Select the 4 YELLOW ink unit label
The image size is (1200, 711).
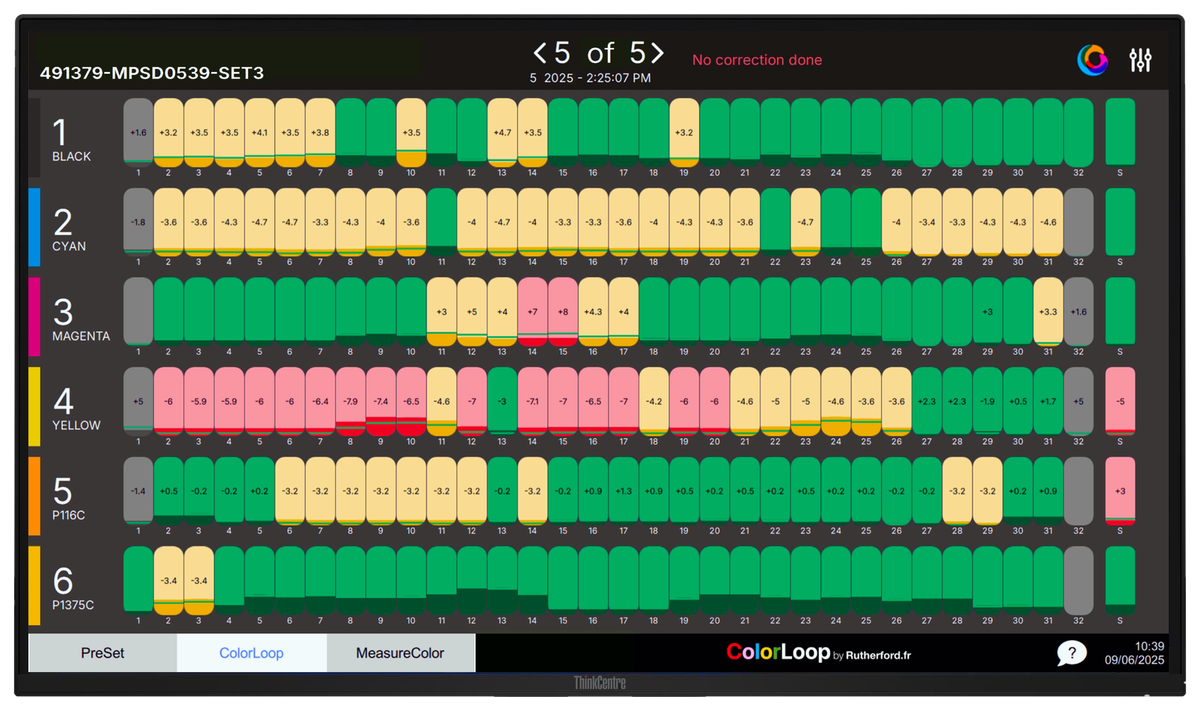[x=76, y=408]
